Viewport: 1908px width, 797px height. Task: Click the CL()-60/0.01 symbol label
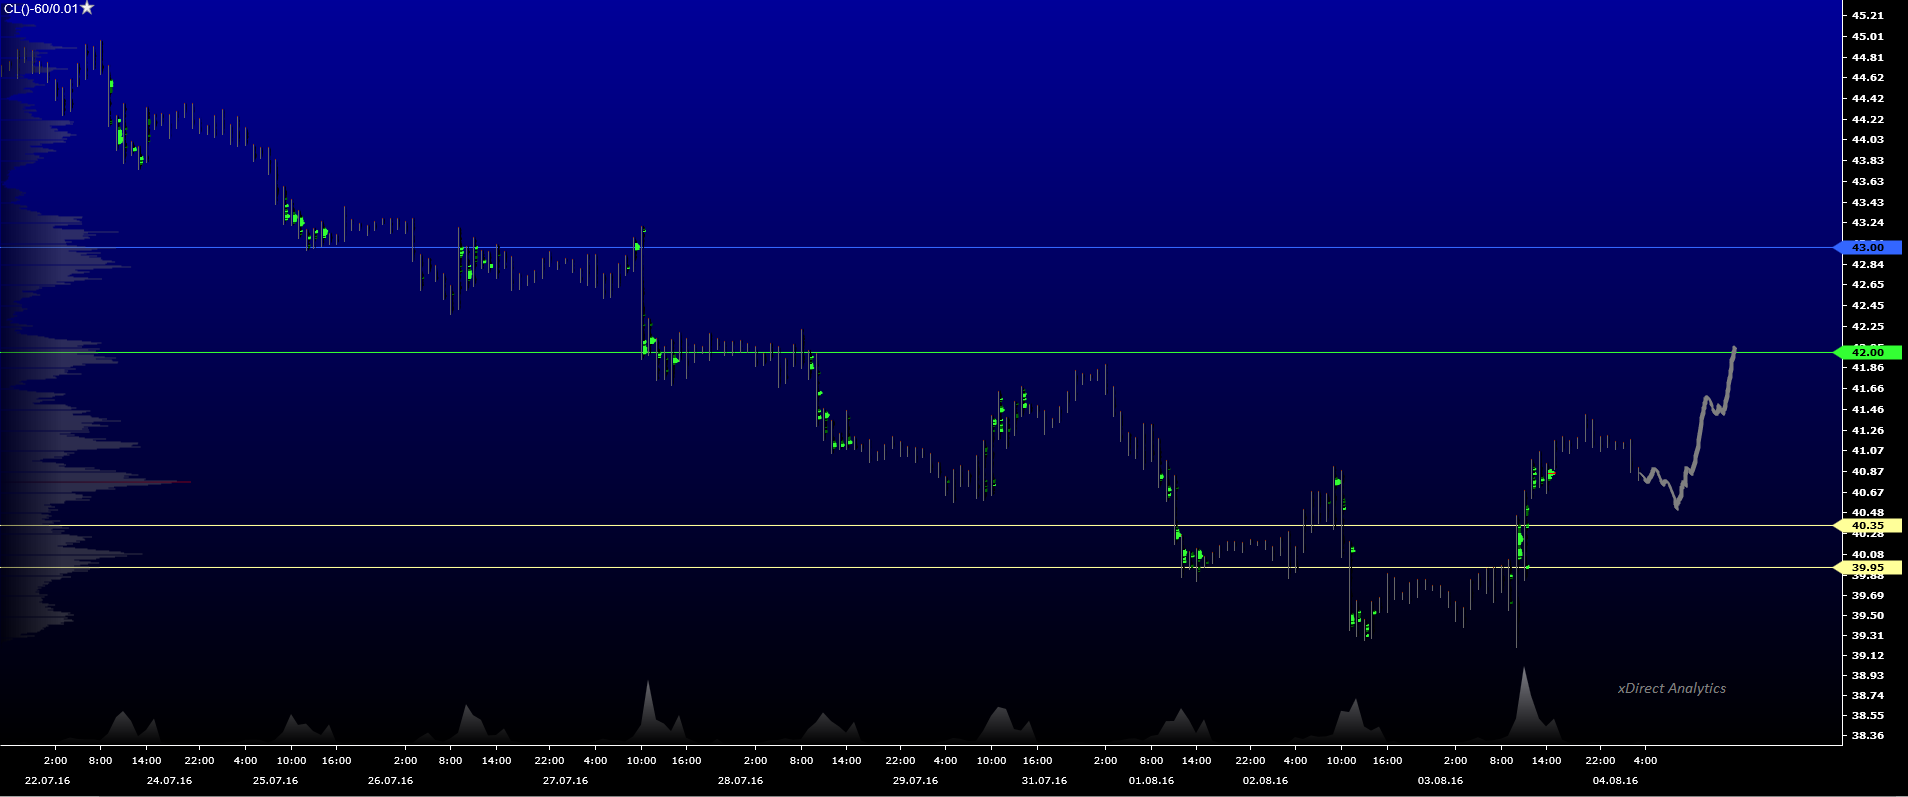[41, 9]
